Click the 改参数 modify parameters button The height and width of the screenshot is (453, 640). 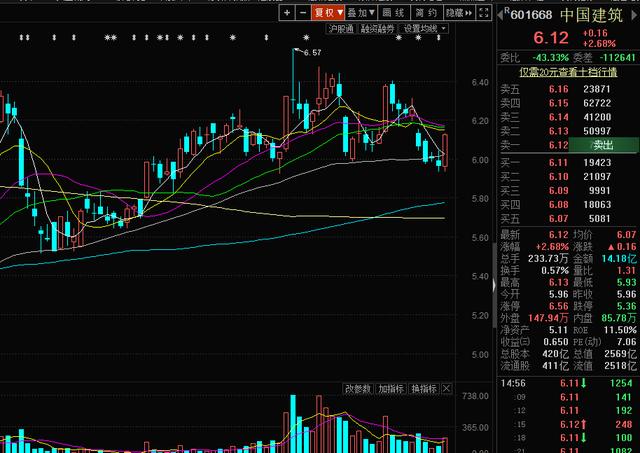358,389
